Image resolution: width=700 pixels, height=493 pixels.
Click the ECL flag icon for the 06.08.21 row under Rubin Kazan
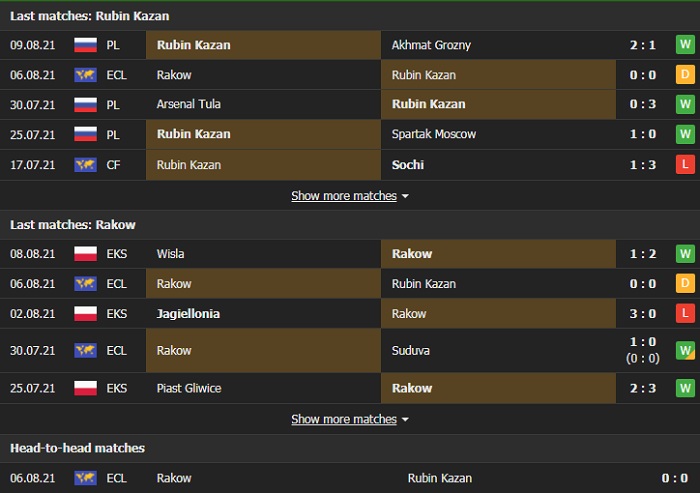click(x=85, y=75)
